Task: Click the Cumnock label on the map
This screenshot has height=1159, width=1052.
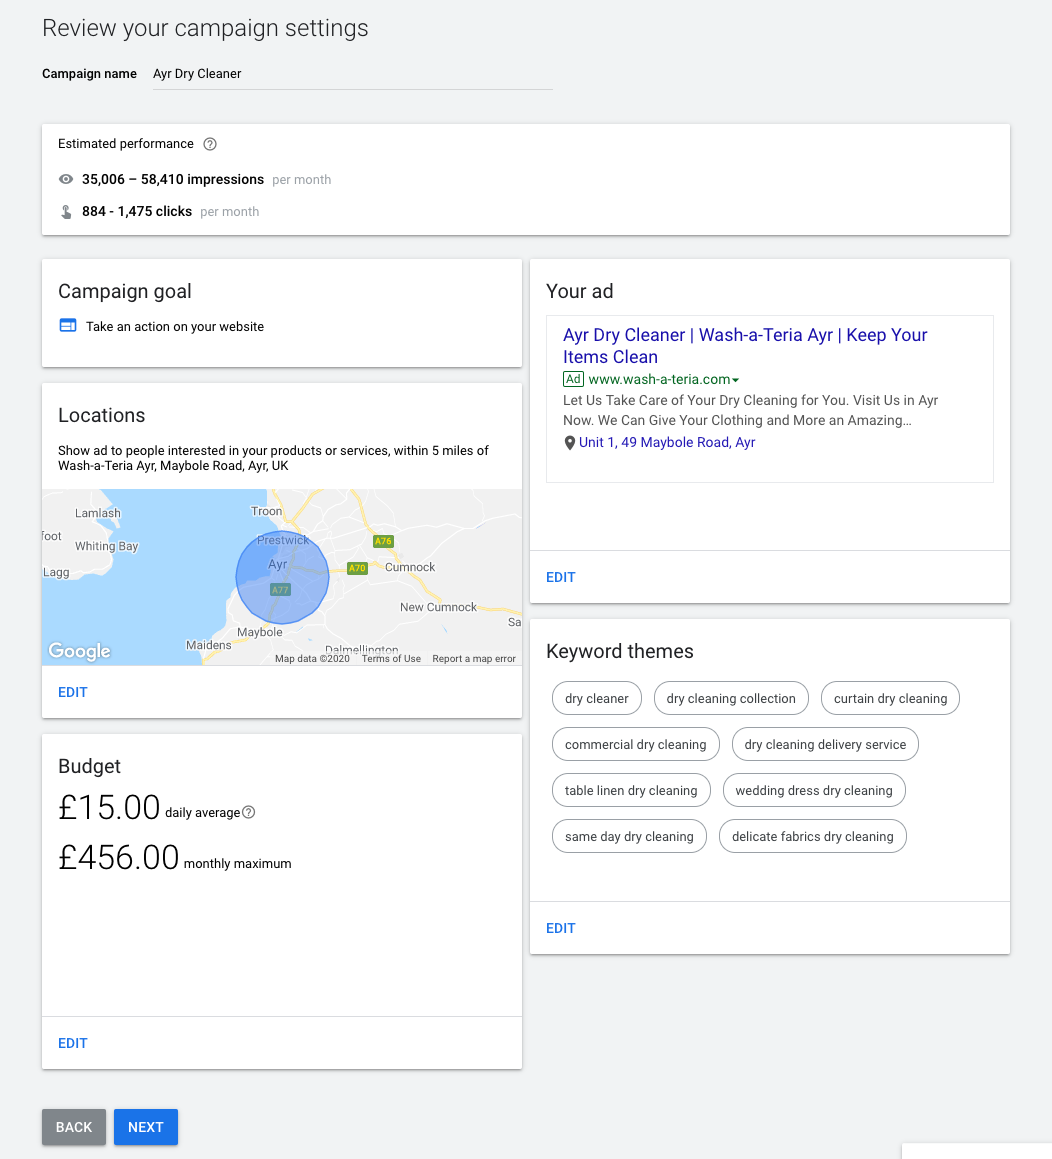Action: click(x=410, y=567)
